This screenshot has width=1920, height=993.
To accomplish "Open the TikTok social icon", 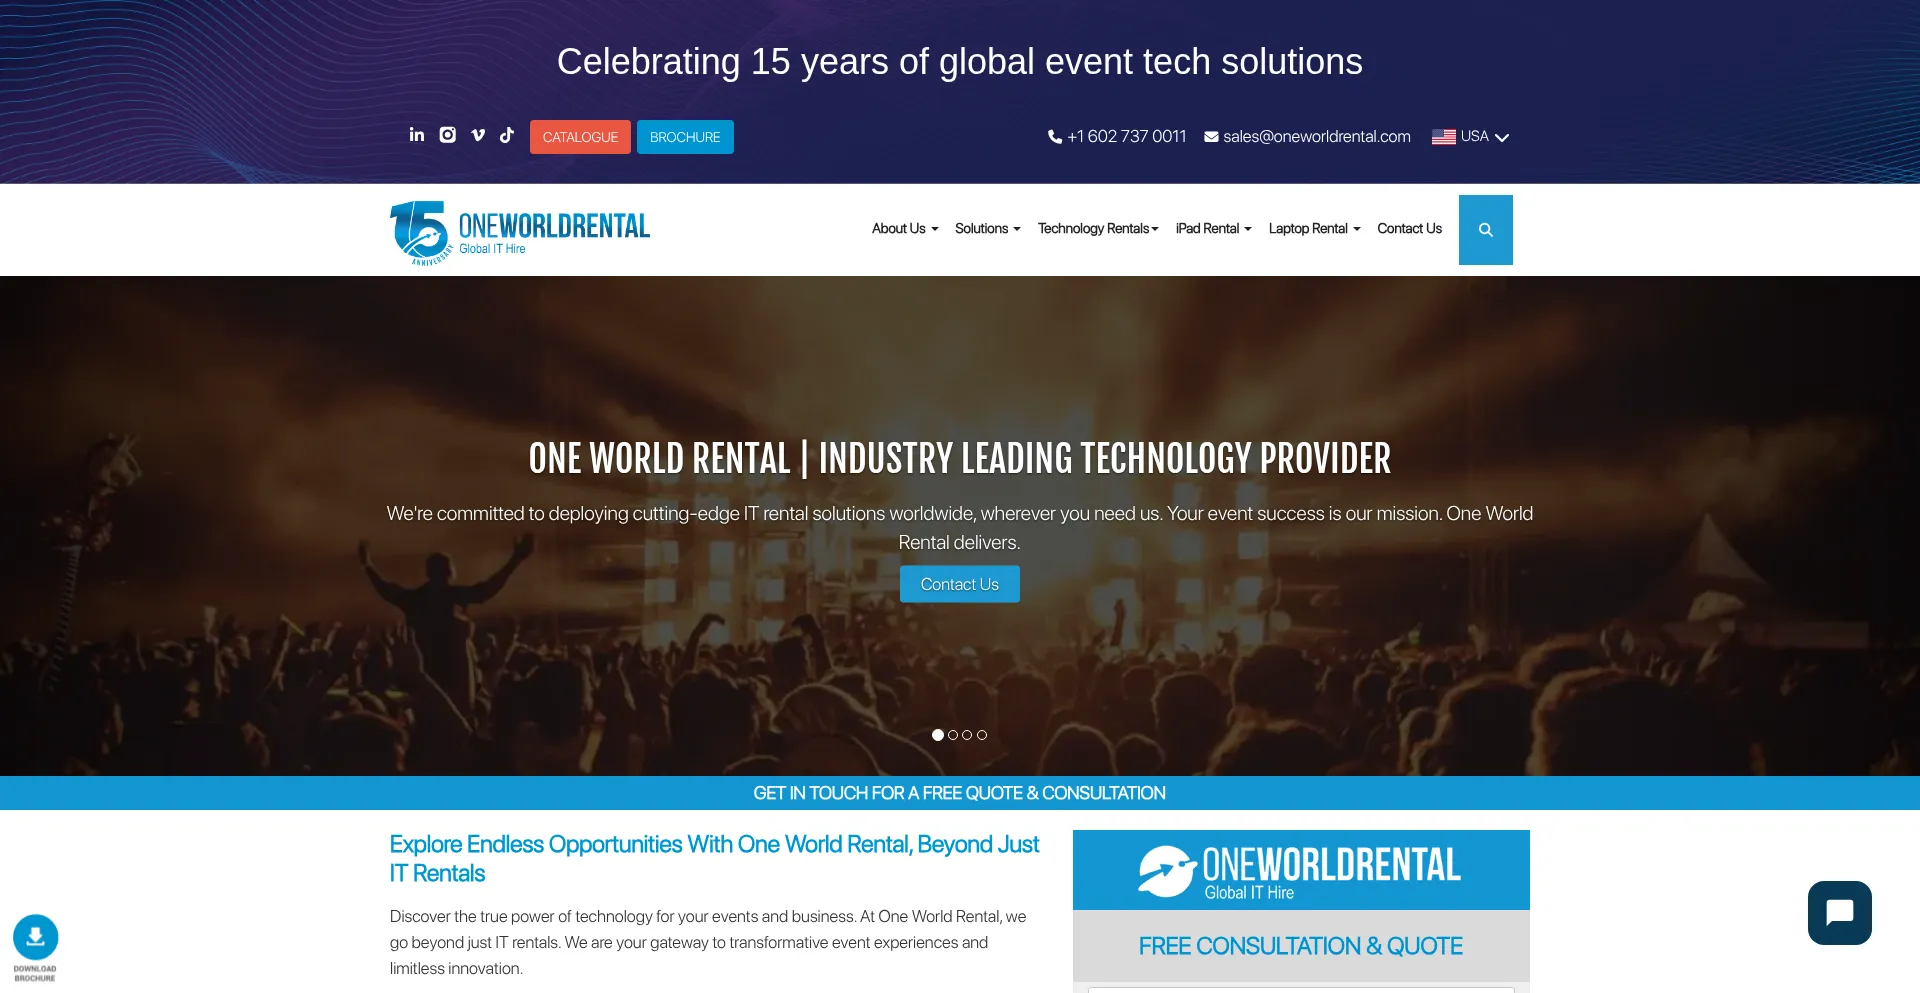I will click(507, 135).
